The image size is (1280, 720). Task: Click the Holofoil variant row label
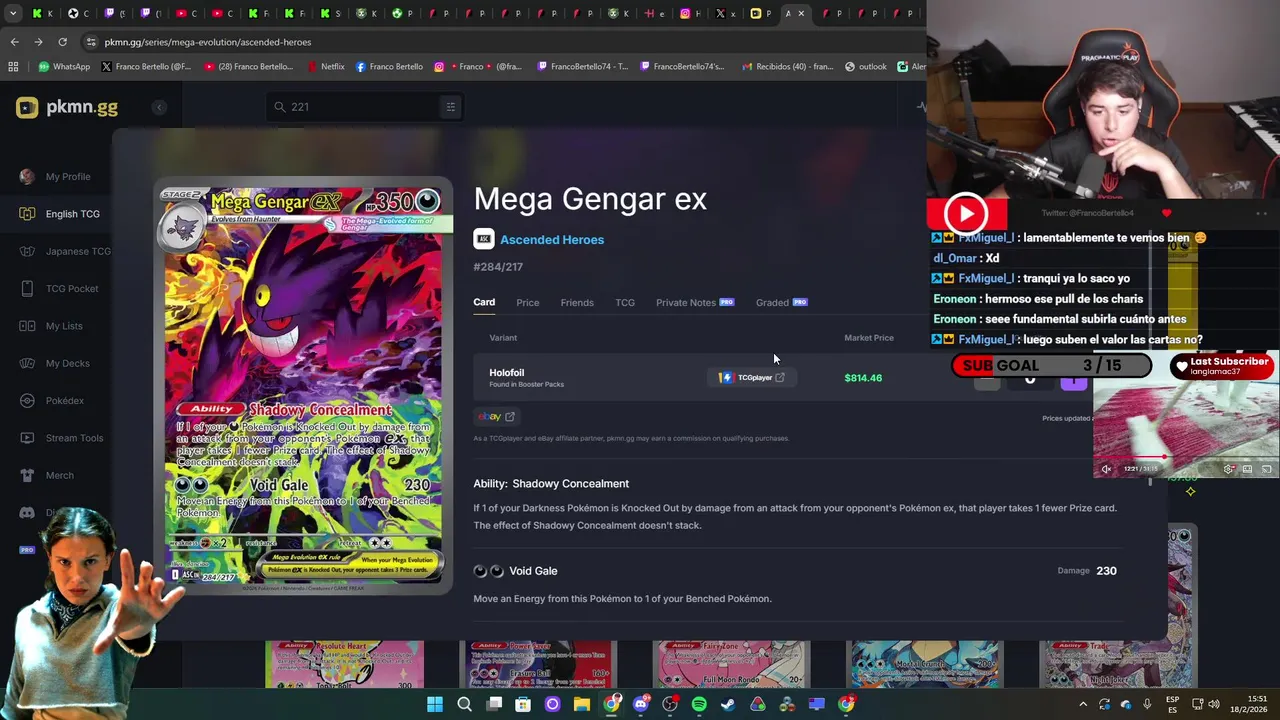click(x=507, y=373)
